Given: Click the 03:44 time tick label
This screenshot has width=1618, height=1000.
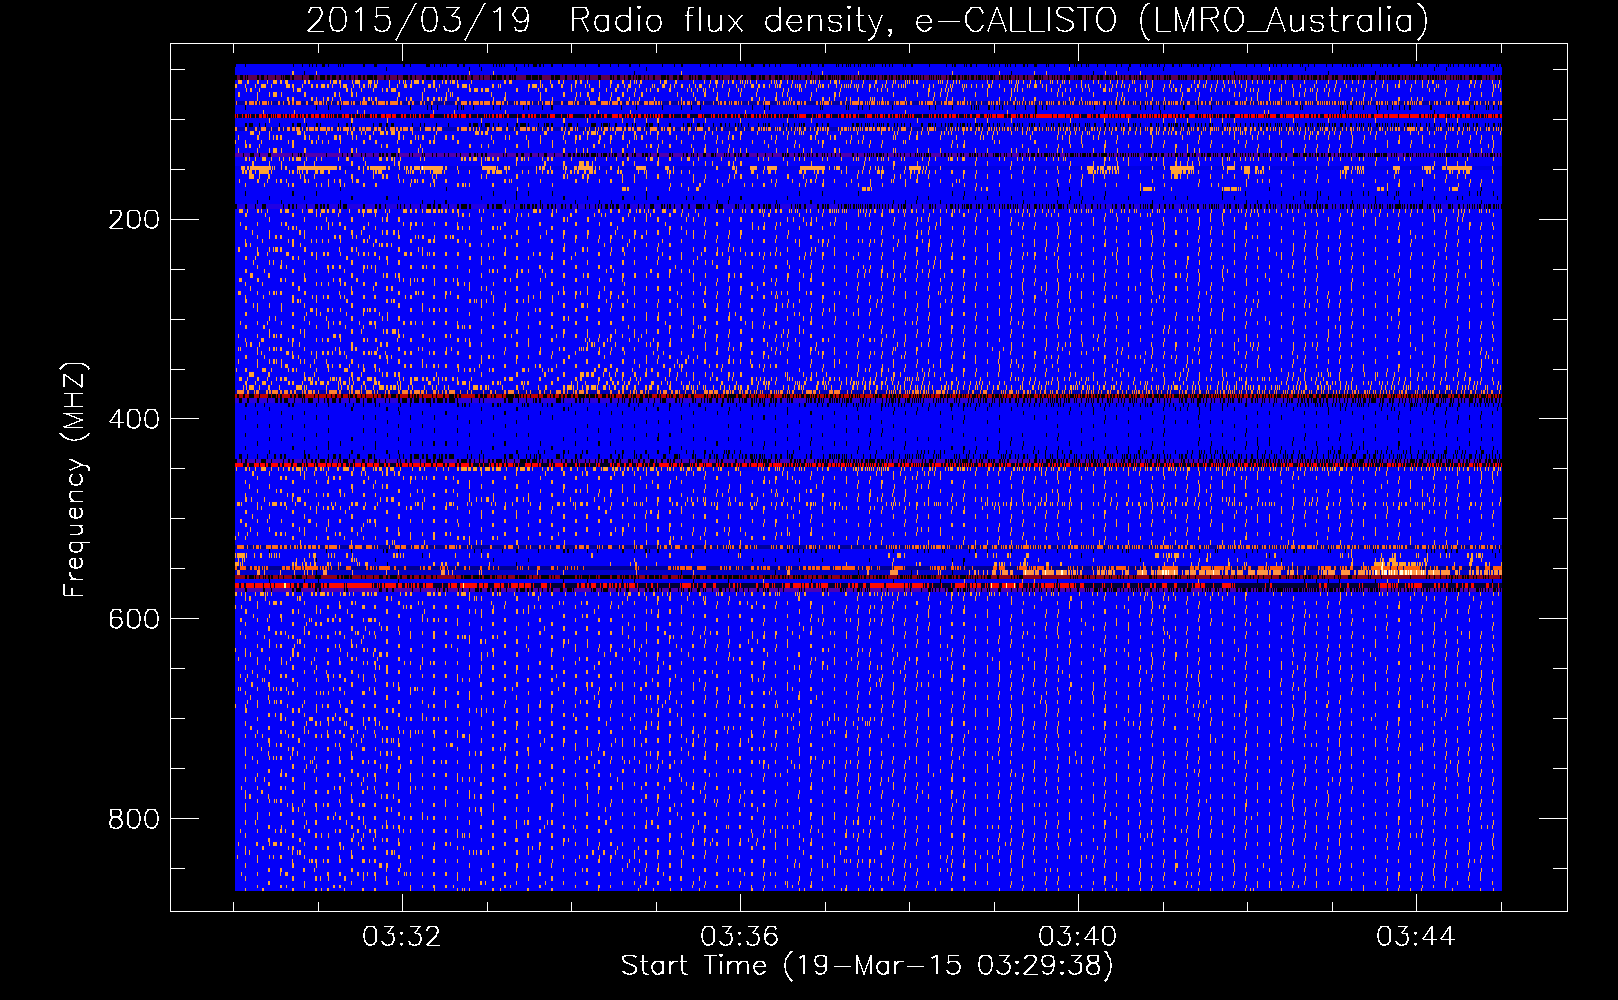Looking at the screenshot, I should click(x=1416, y=937).
